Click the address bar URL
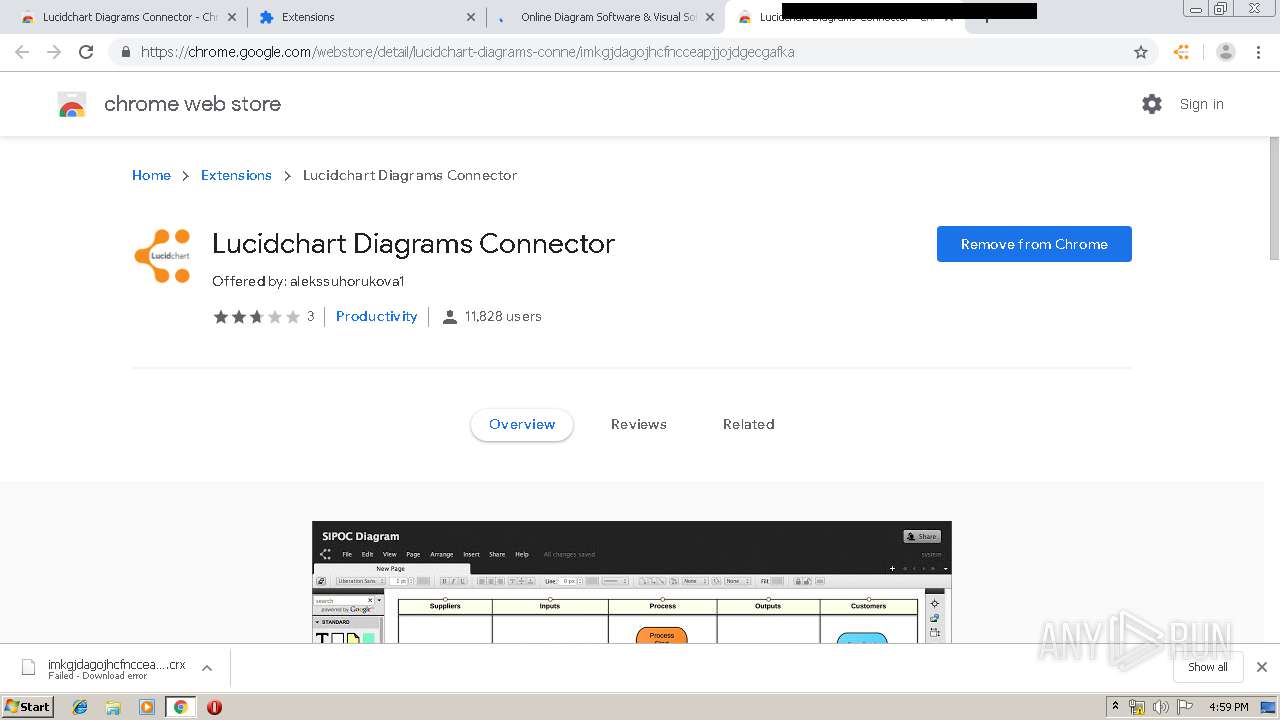The width and height of the screenshot is (1280, 720). [x=468, y=52]
